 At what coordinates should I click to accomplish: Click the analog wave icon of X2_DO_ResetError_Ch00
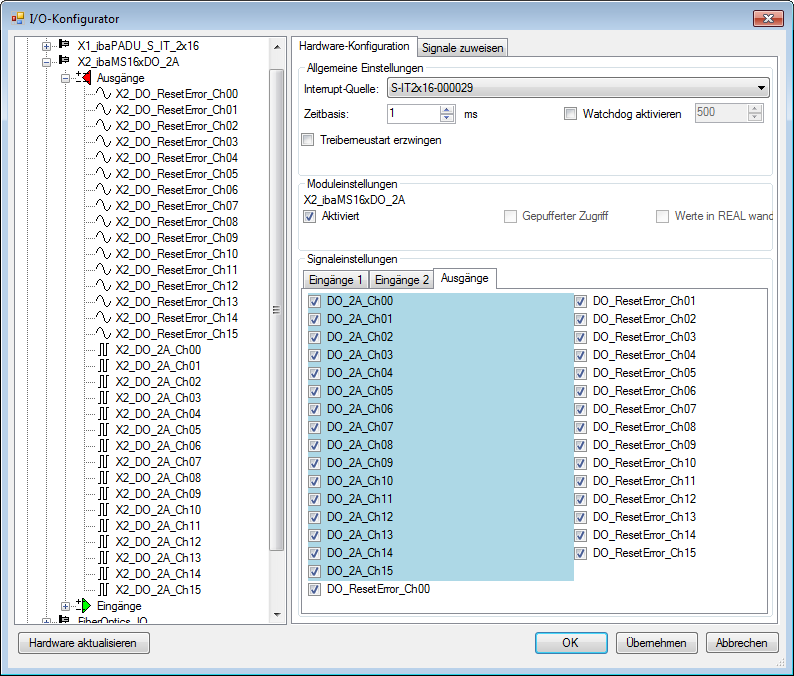(103, 94)
